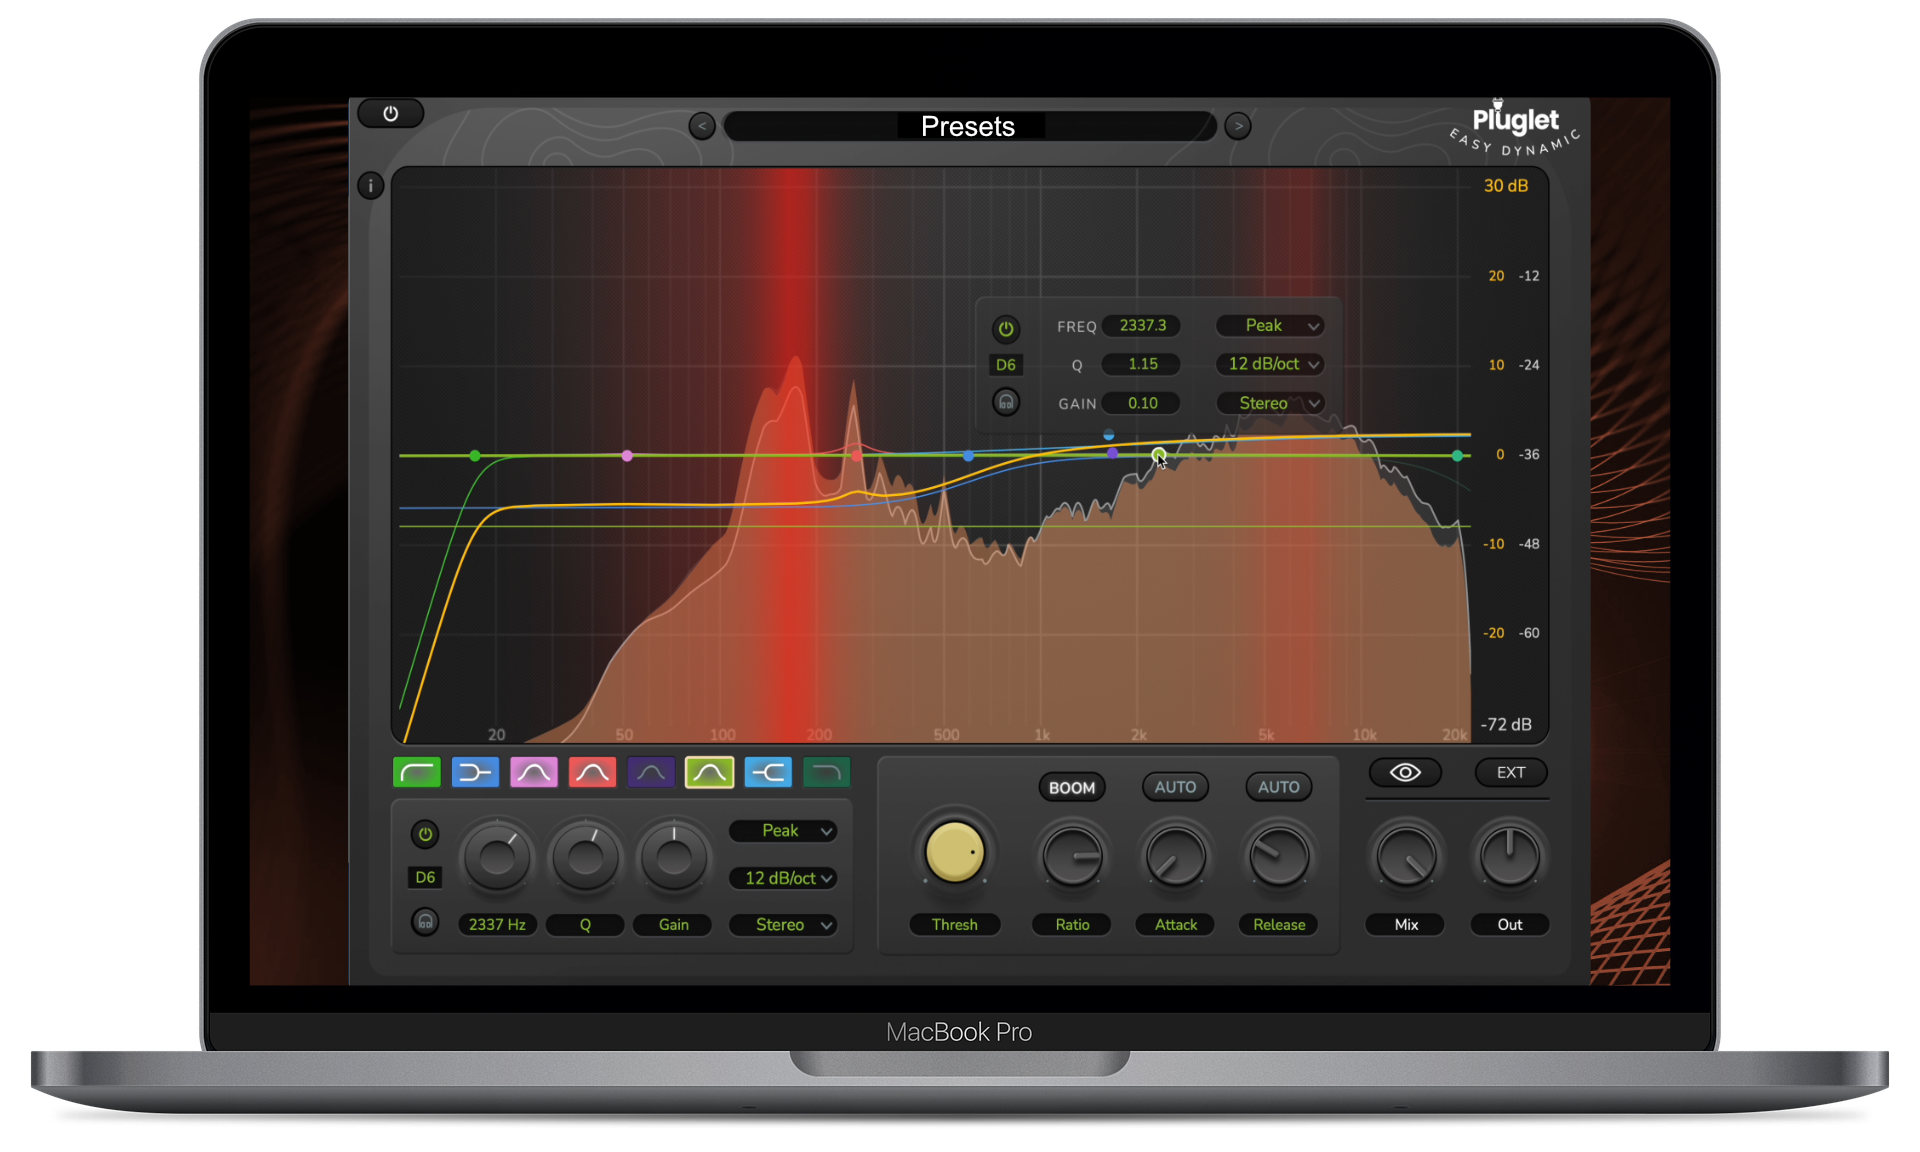This screenshot has height=1152, width=1920.
Task: Toggle the eye analyzer visibility button
Action: point(1405,772)
